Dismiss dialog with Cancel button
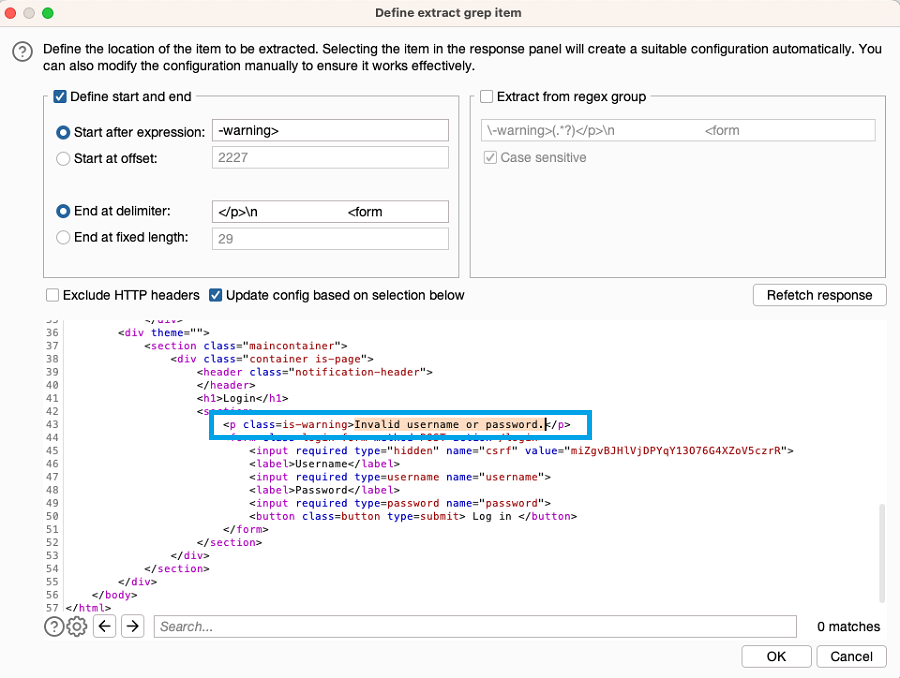This screenshot has height=678, width=900. coord(851,656)
